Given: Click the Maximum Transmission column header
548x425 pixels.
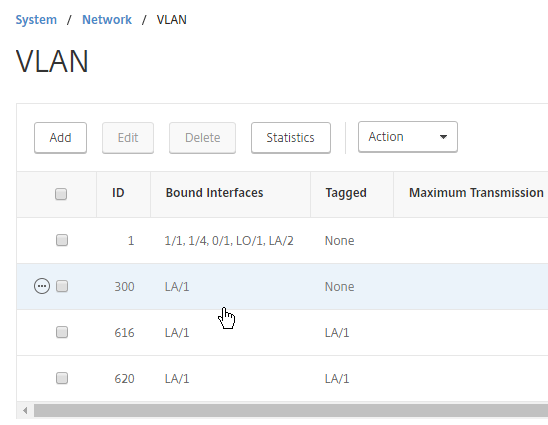Looking at the screenshot, I should coord(476,193).
